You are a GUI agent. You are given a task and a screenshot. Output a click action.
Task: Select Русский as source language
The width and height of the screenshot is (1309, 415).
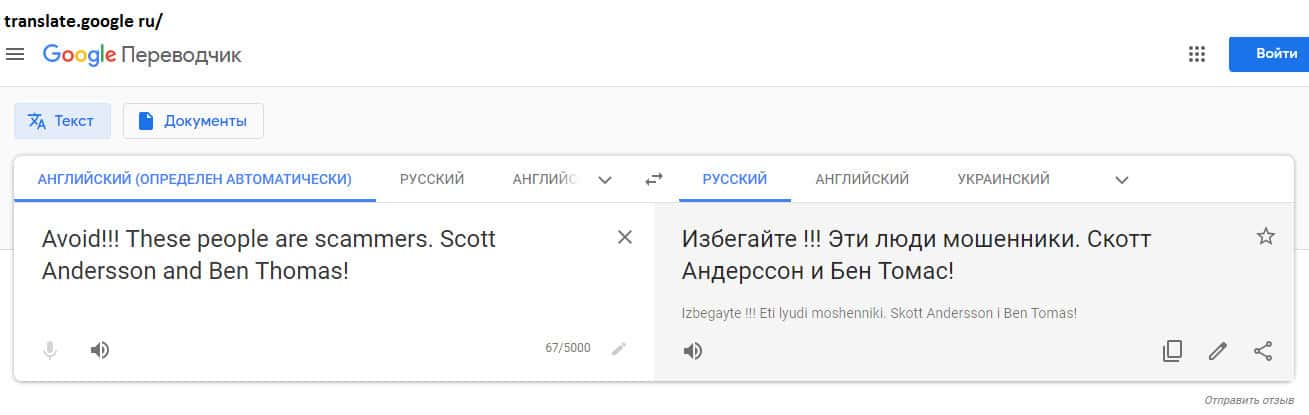pyautogui.click(x=432, y=180)
